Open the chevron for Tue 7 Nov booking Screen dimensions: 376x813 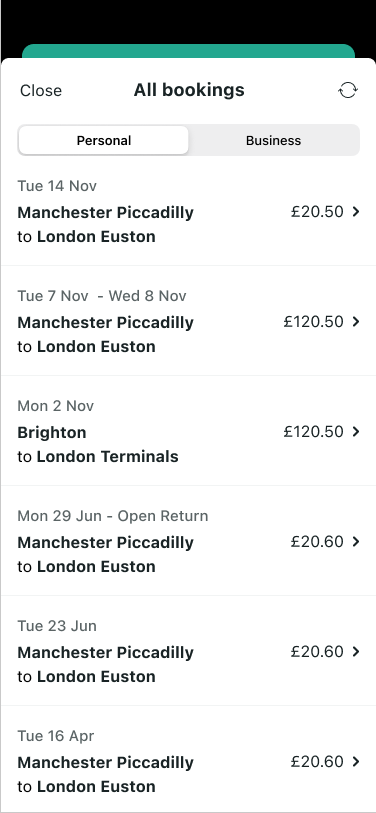(x=356, y=321)
